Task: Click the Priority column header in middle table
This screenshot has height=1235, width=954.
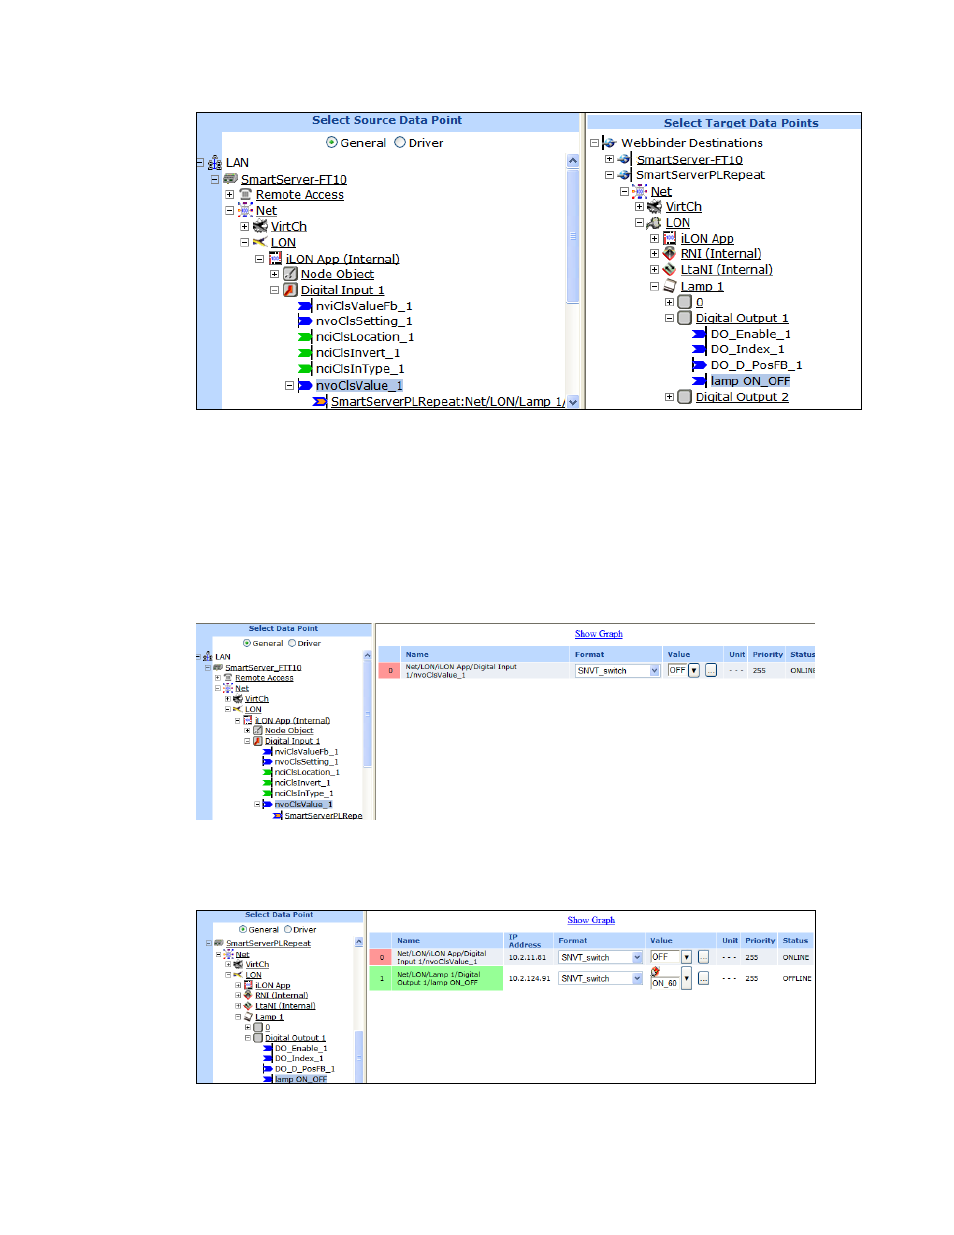Action: [768, 655]
